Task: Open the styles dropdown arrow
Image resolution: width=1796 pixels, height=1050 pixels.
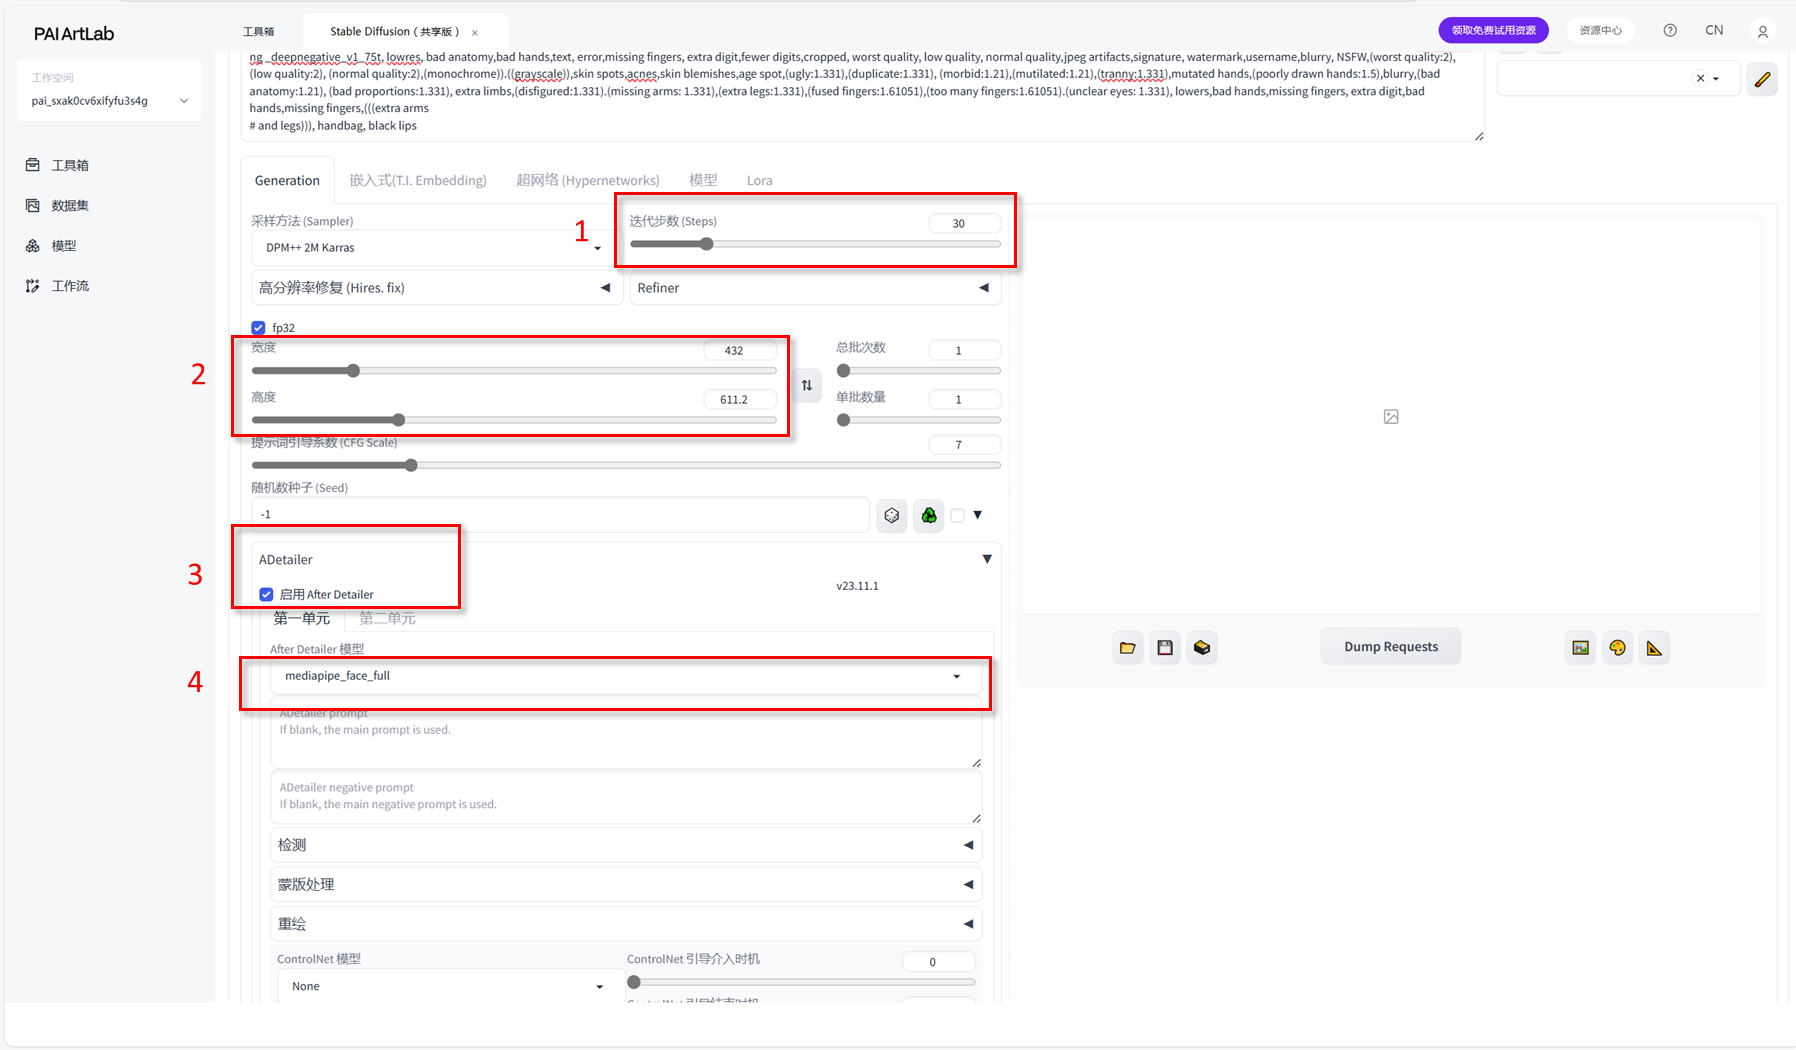Action: [1716, 78]
